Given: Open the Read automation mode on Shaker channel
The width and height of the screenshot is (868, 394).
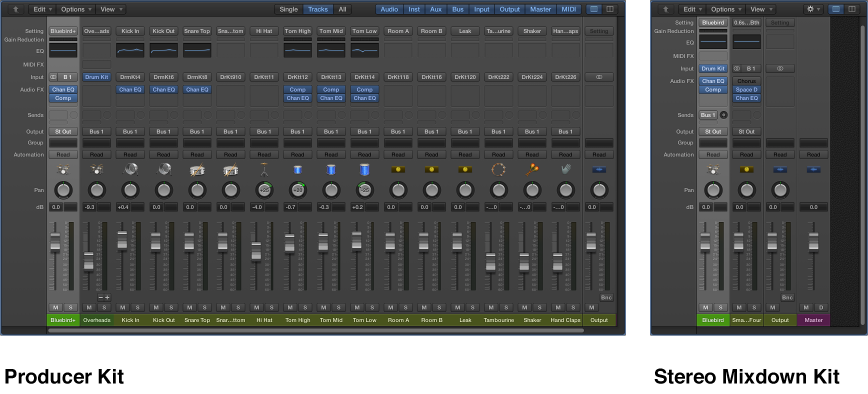Looking at the screenshot, I should [x=532, y=155].
